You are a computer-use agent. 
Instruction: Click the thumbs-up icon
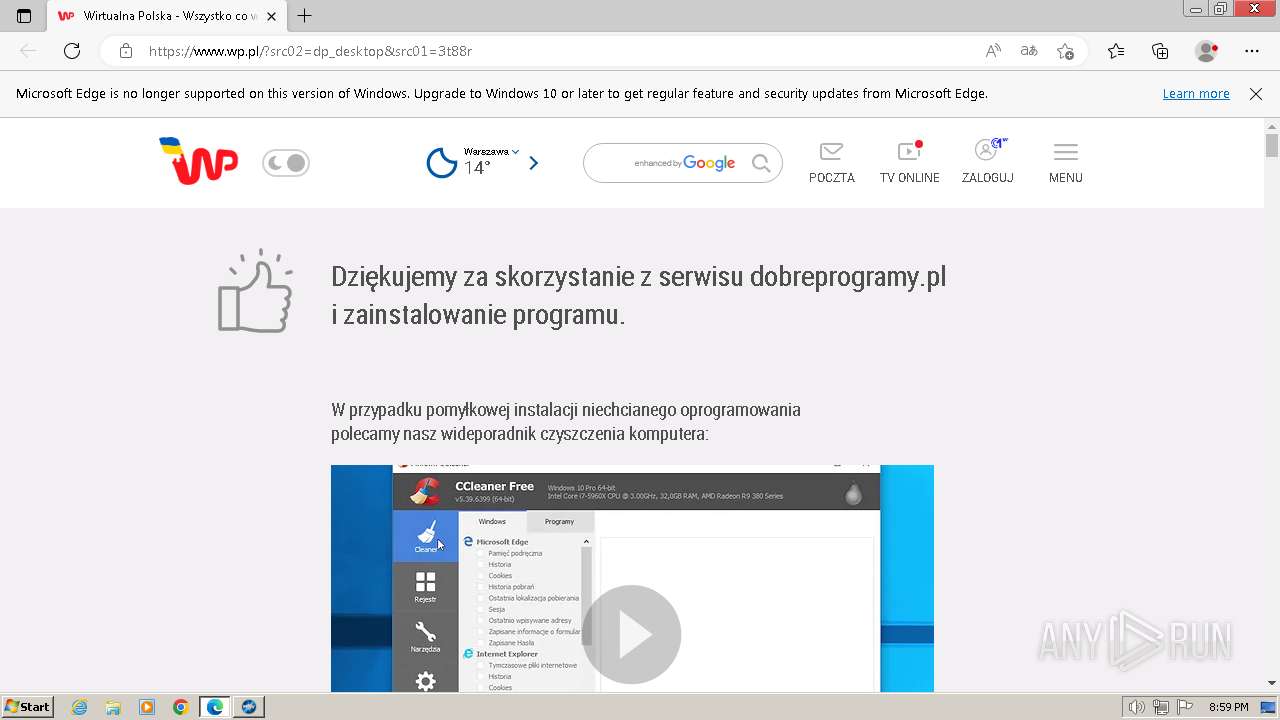pyautogui.click(x=255, y=291)
